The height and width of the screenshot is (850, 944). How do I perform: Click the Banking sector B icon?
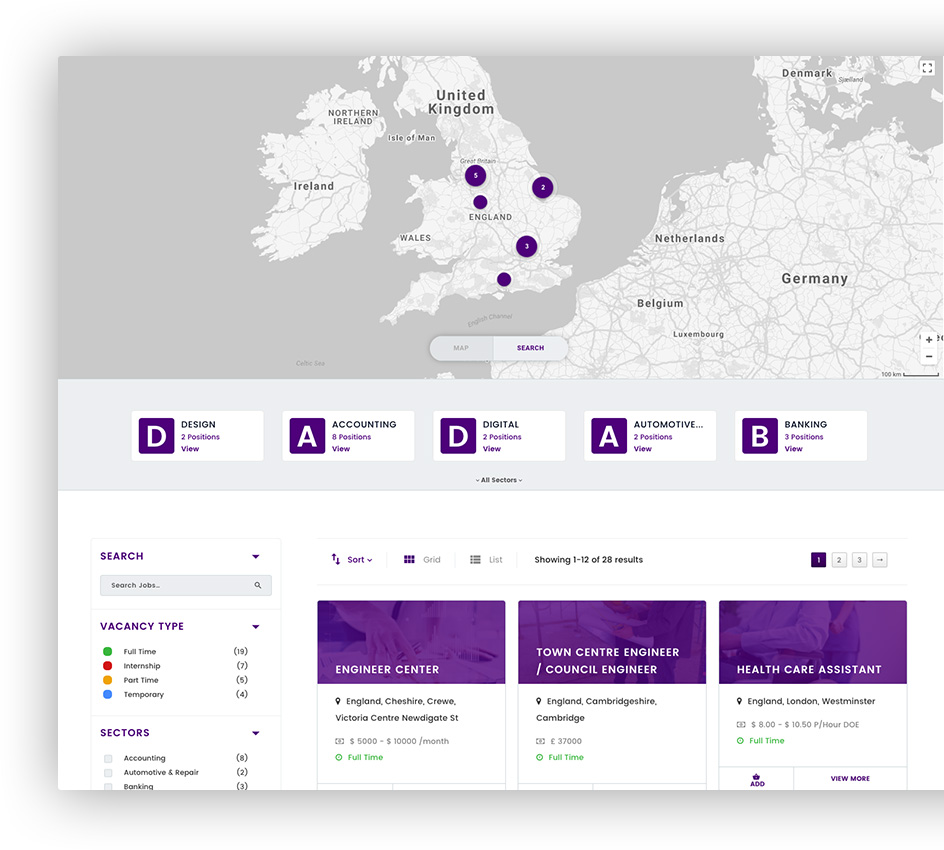tap(759, 435)
